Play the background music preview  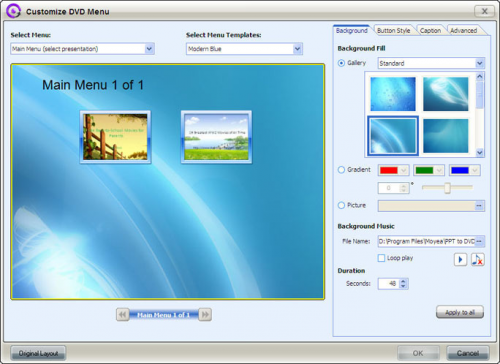[x=460, y=259]
